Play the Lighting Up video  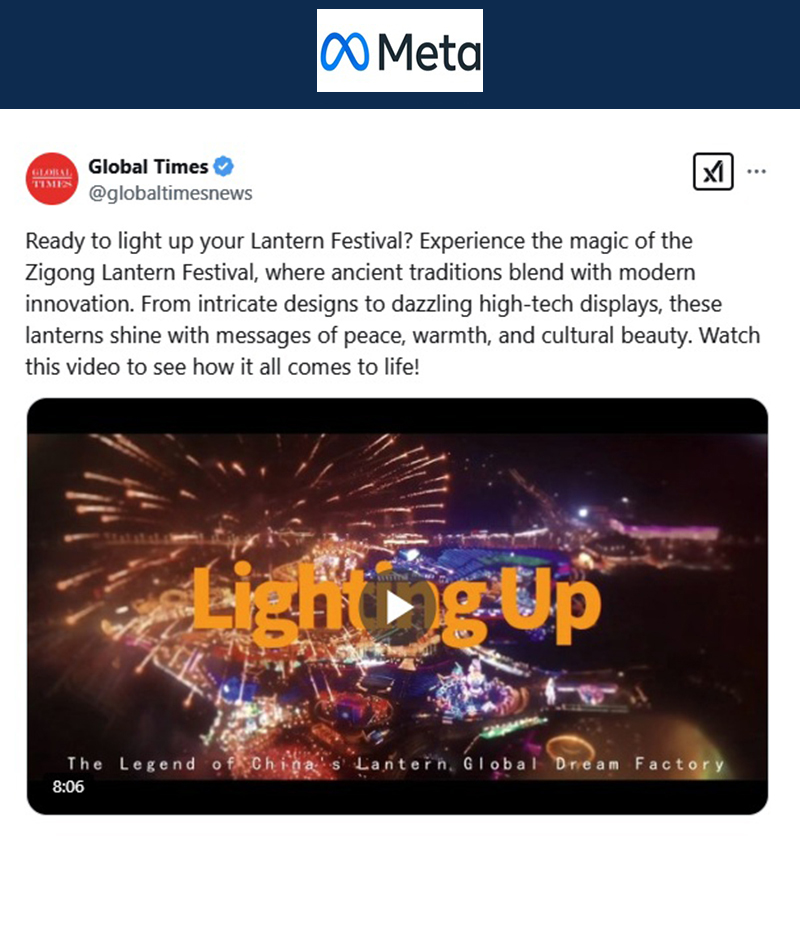(399, 608)
